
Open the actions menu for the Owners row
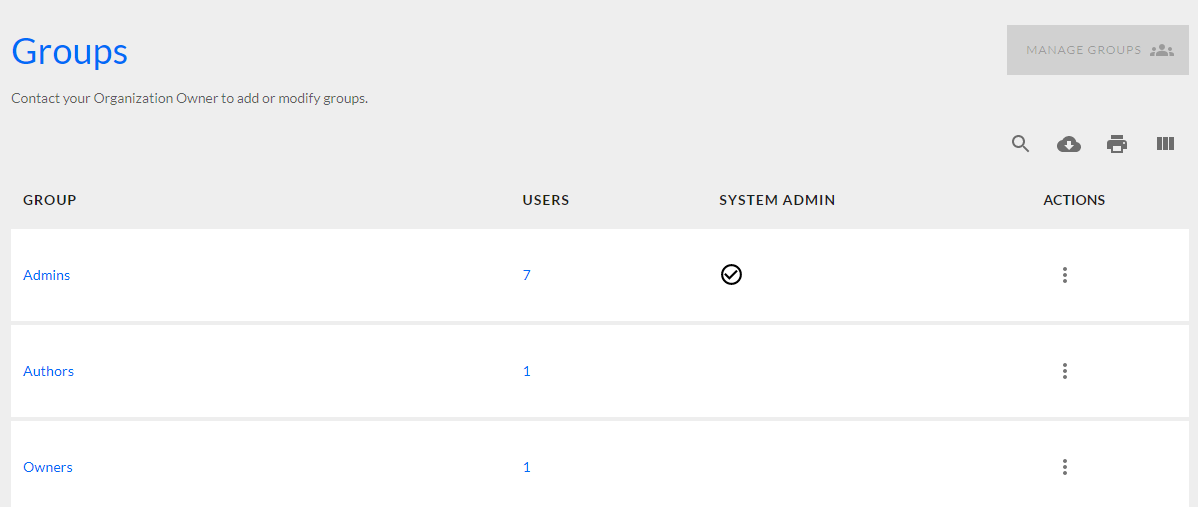pyautogui.click(x=1065, y=467)
